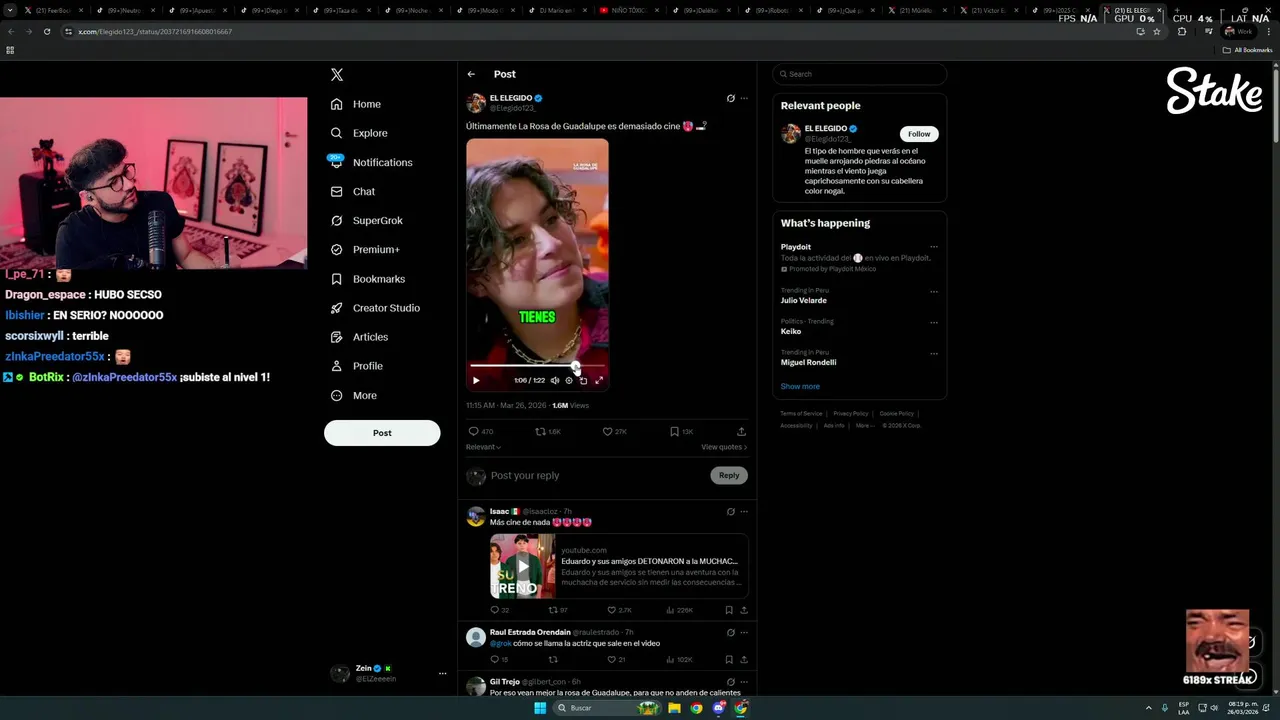Click the Post your reply field
Screen dimensions: 1280x720
[596, 476]
